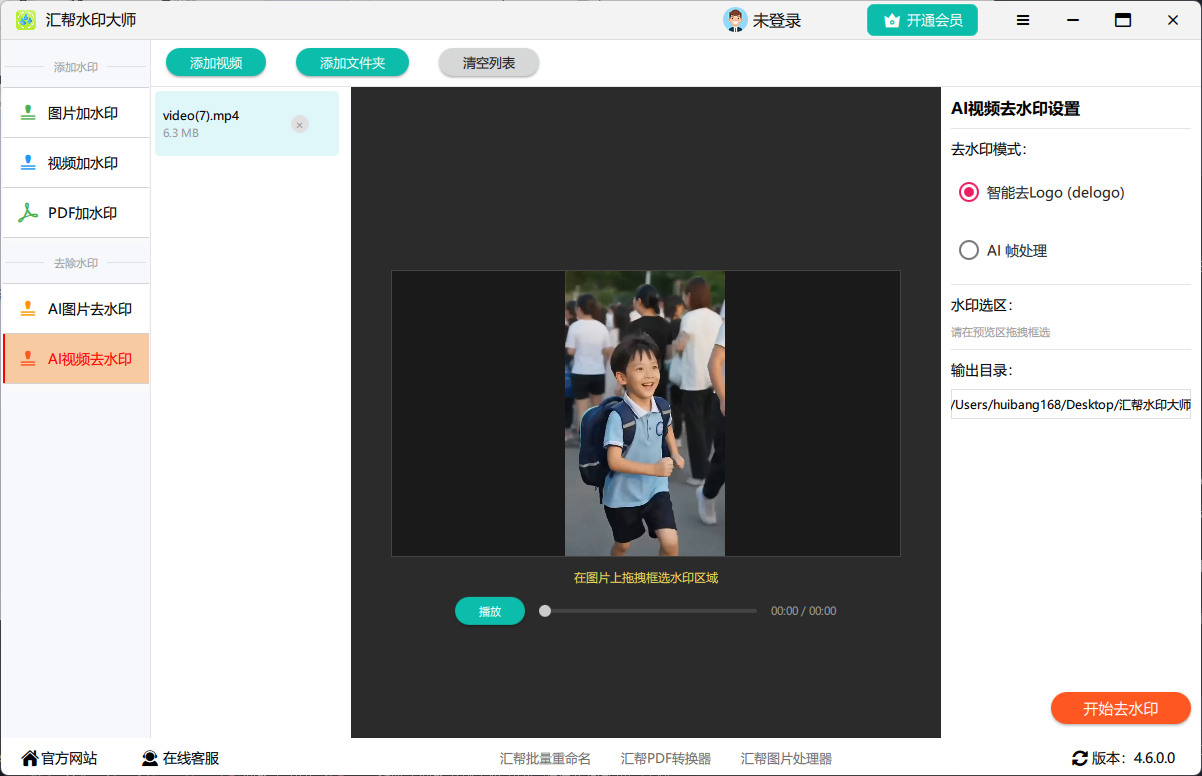Click the video preview of the running boy
Screen dimensions: 1202x776
(x=645, y=413)
